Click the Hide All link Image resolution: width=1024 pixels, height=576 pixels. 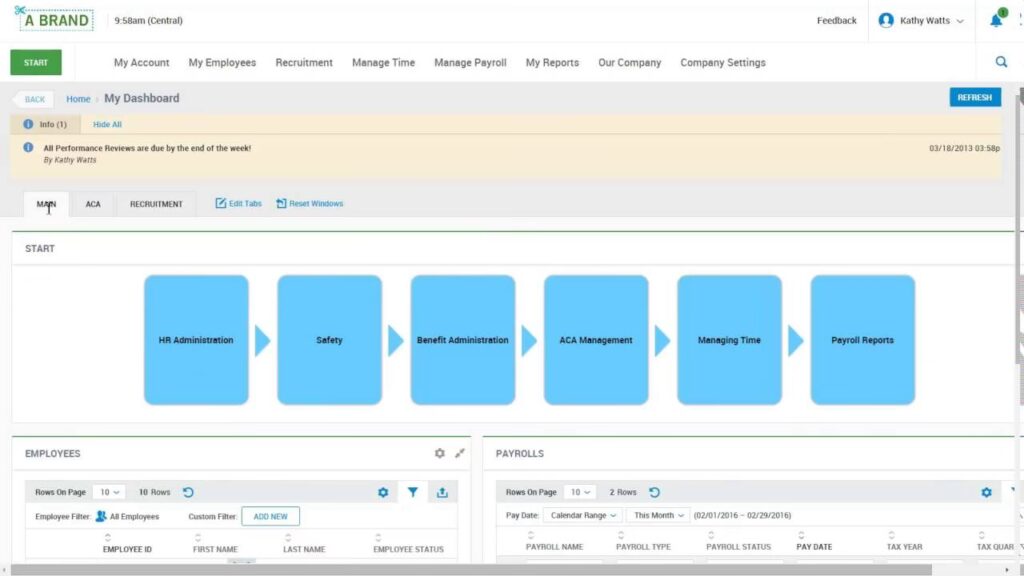pos(107,124)
